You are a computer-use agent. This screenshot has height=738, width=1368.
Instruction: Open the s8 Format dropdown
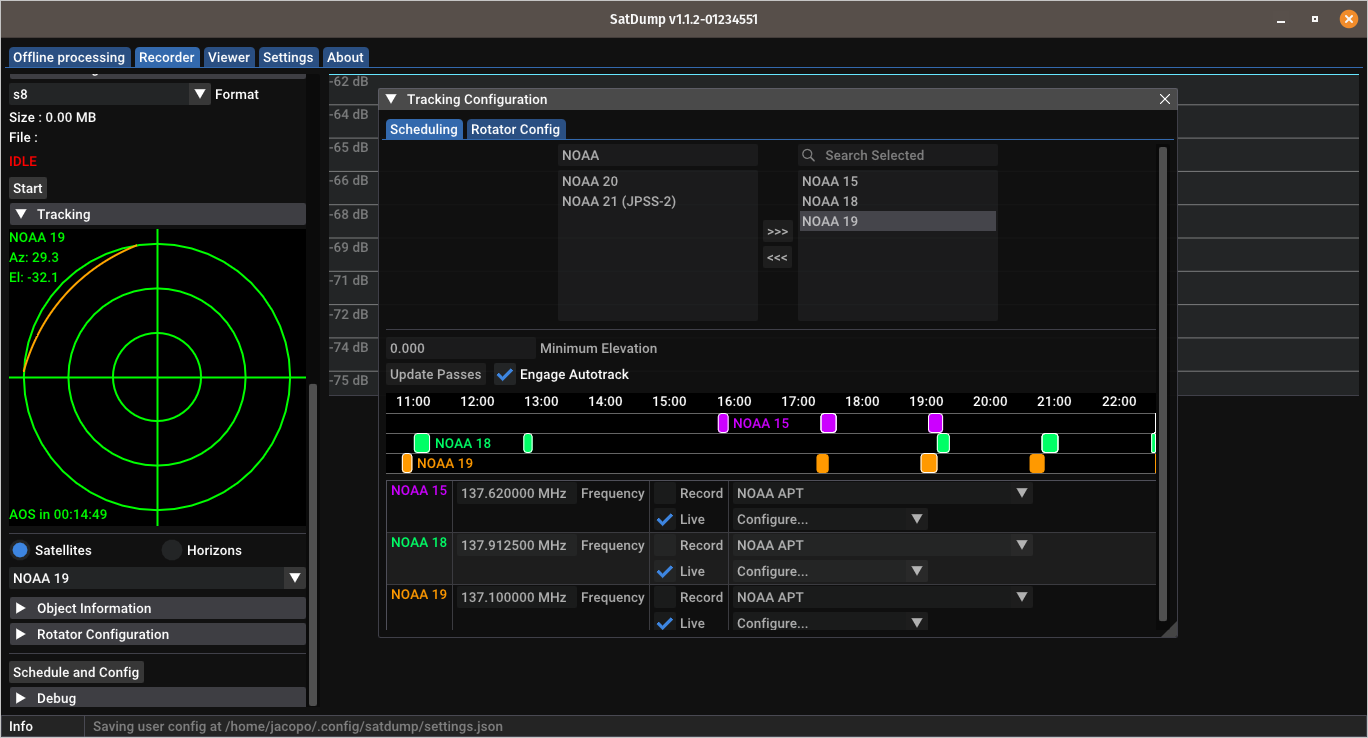coord(109,94)
